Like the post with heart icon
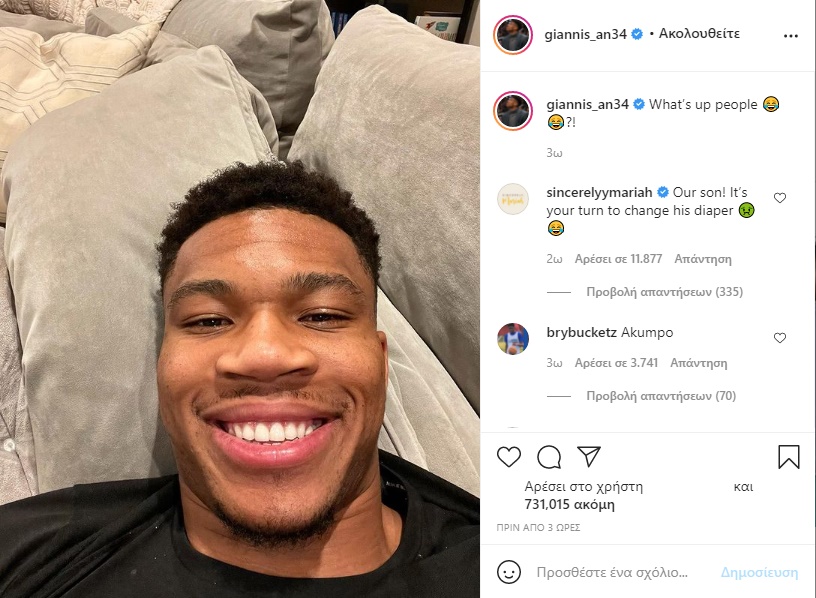This screenshot has height=598, width=816. (x=508, y=457)
